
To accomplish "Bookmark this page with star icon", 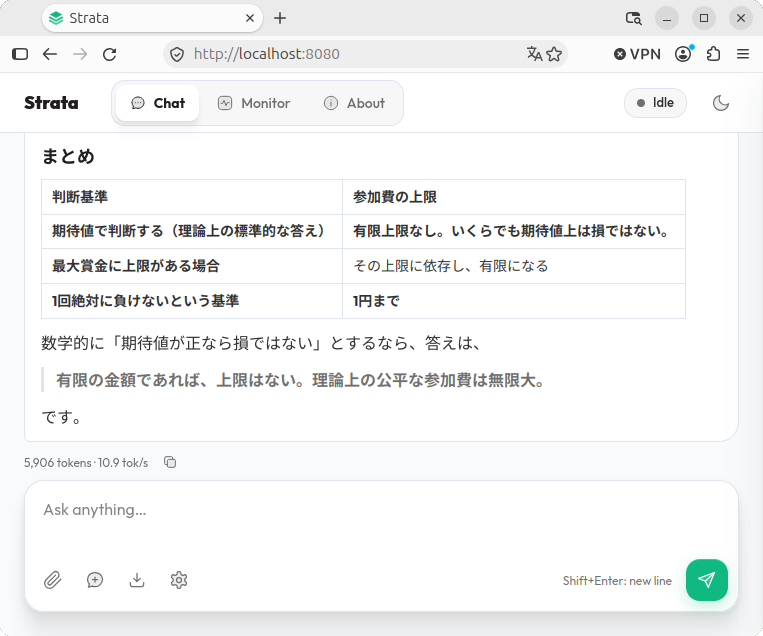I will 554,54.
